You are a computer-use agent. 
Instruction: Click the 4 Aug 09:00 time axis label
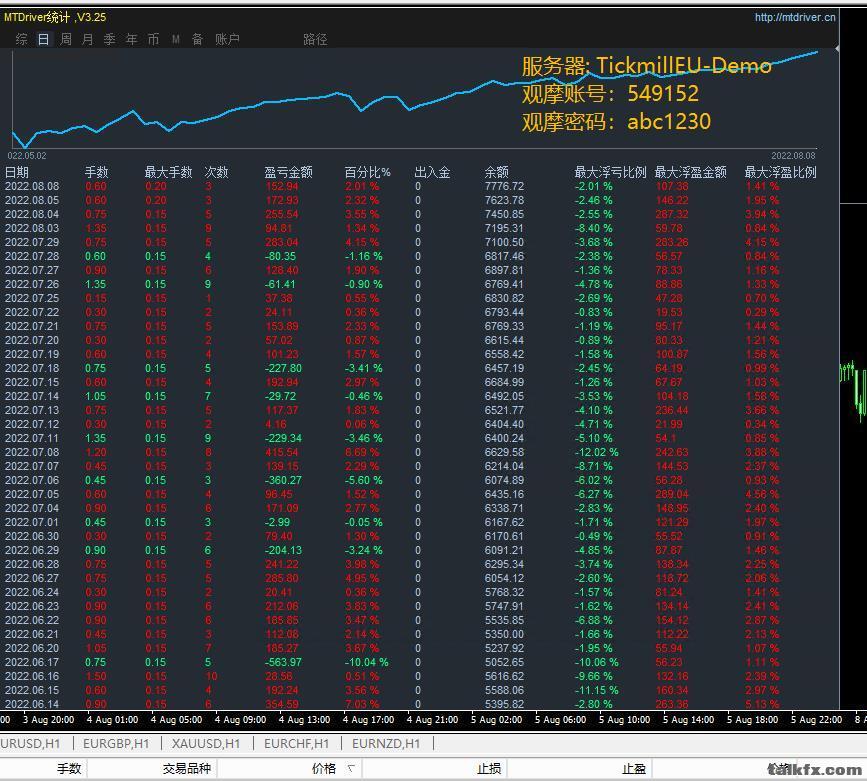(240, 720)
